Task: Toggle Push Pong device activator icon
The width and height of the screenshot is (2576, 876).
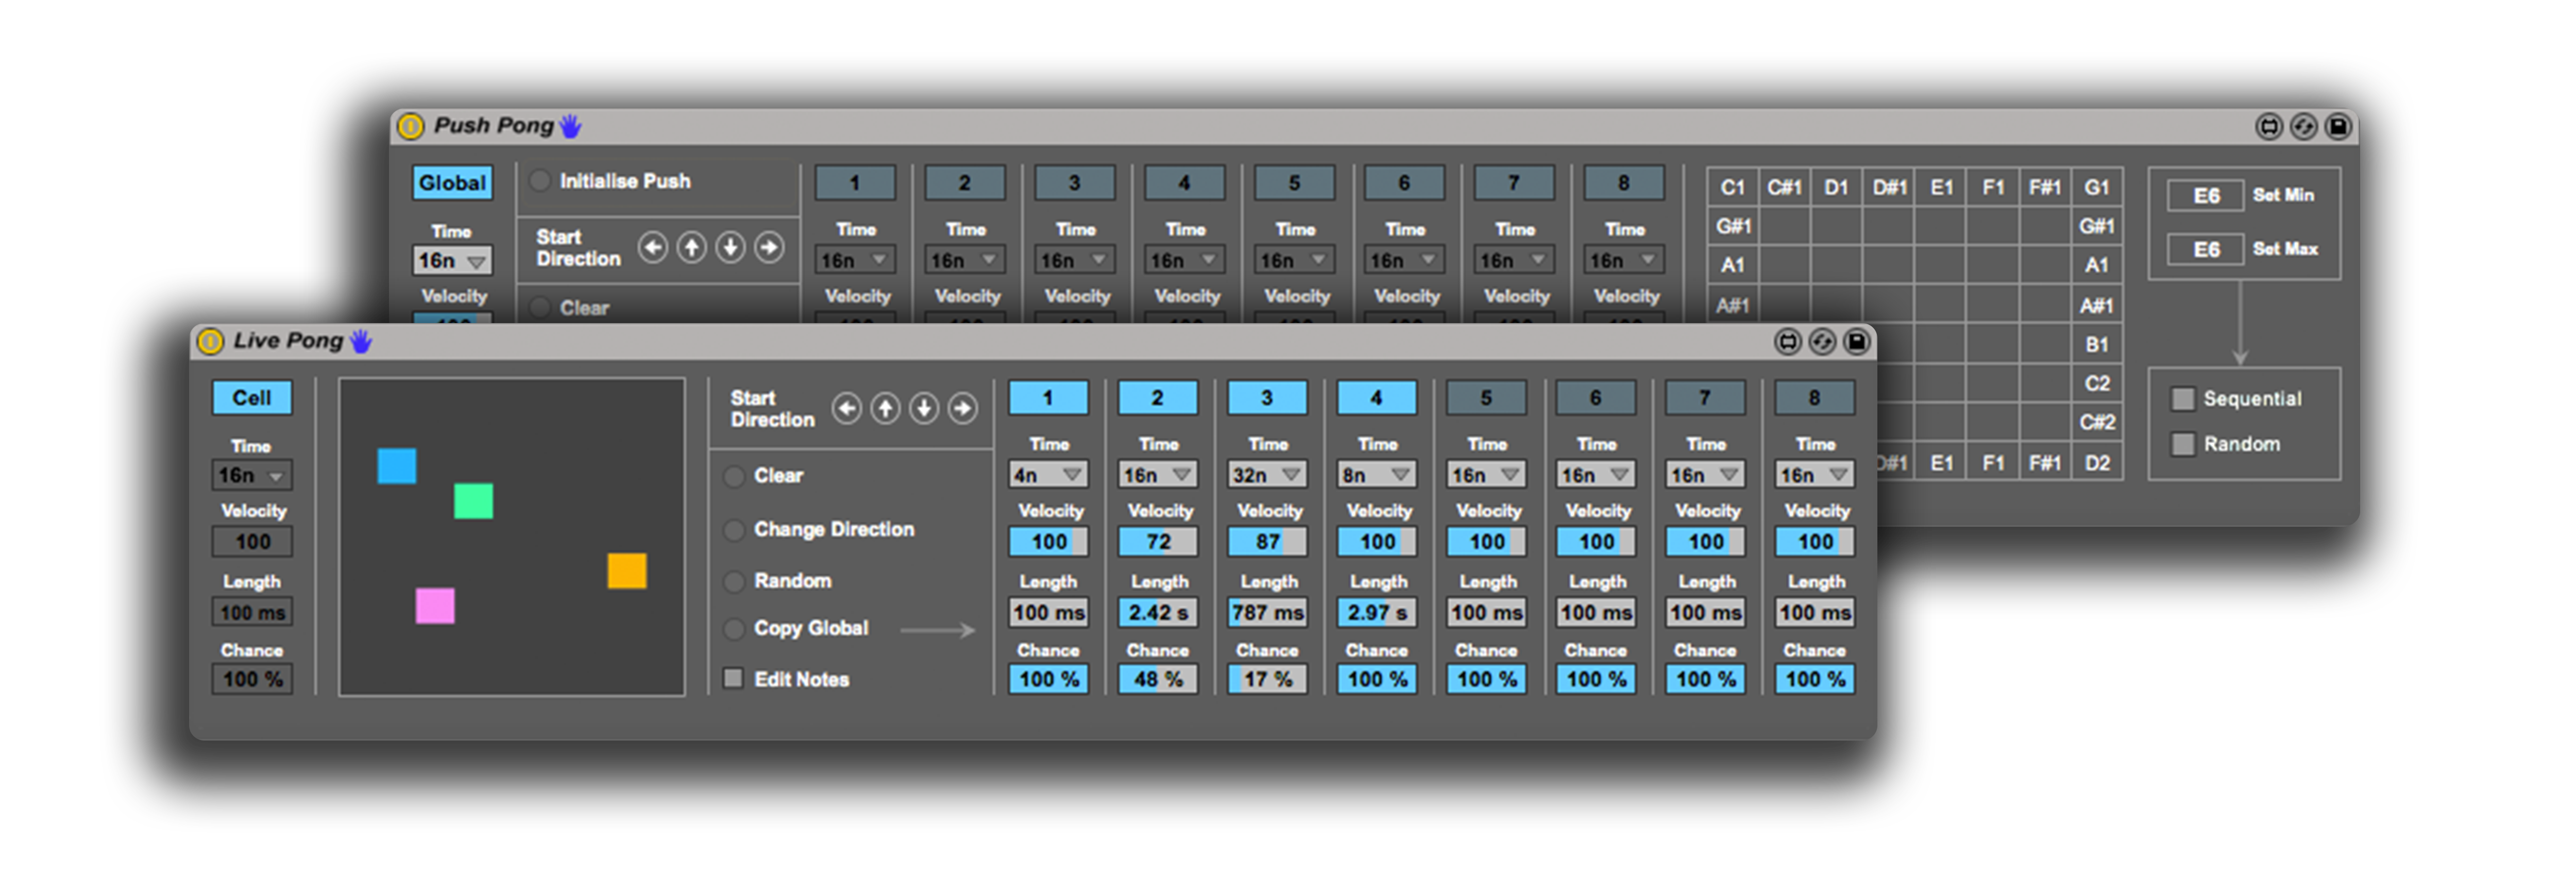Action: pyautogui.click(x=411, y=126)
